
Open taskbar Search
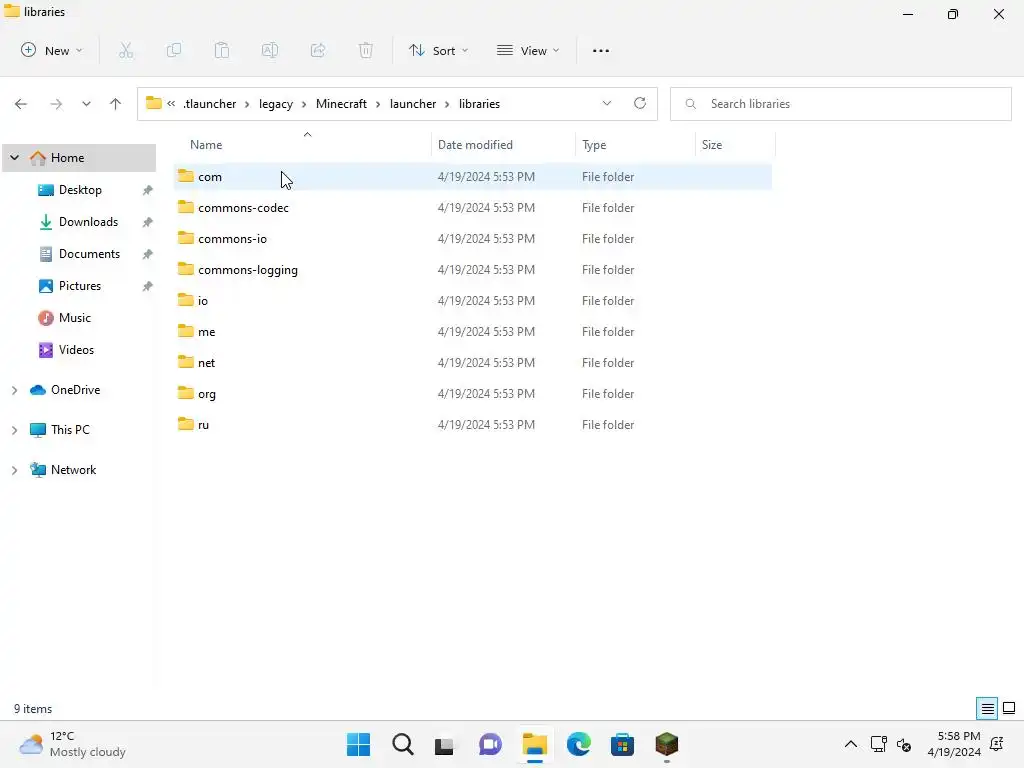click(403, 744)
